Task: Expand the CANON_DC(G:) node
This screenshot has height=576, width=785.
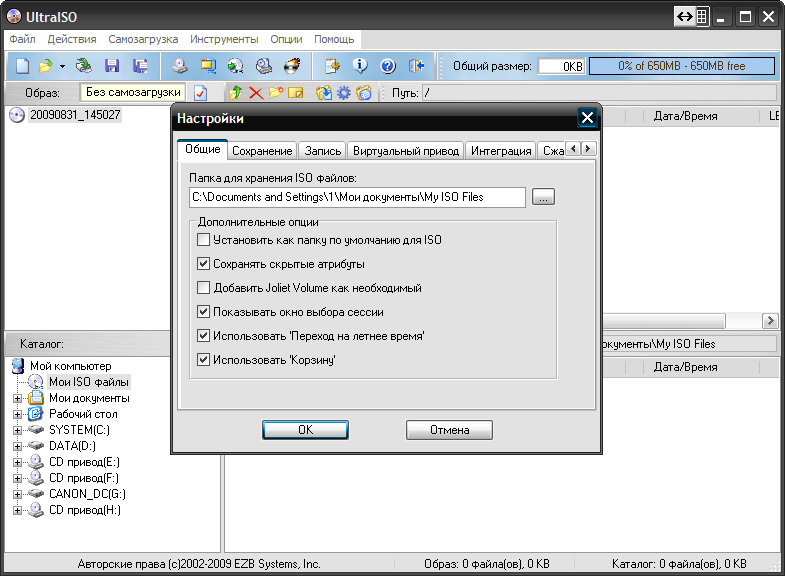Action: click(18, 494)
